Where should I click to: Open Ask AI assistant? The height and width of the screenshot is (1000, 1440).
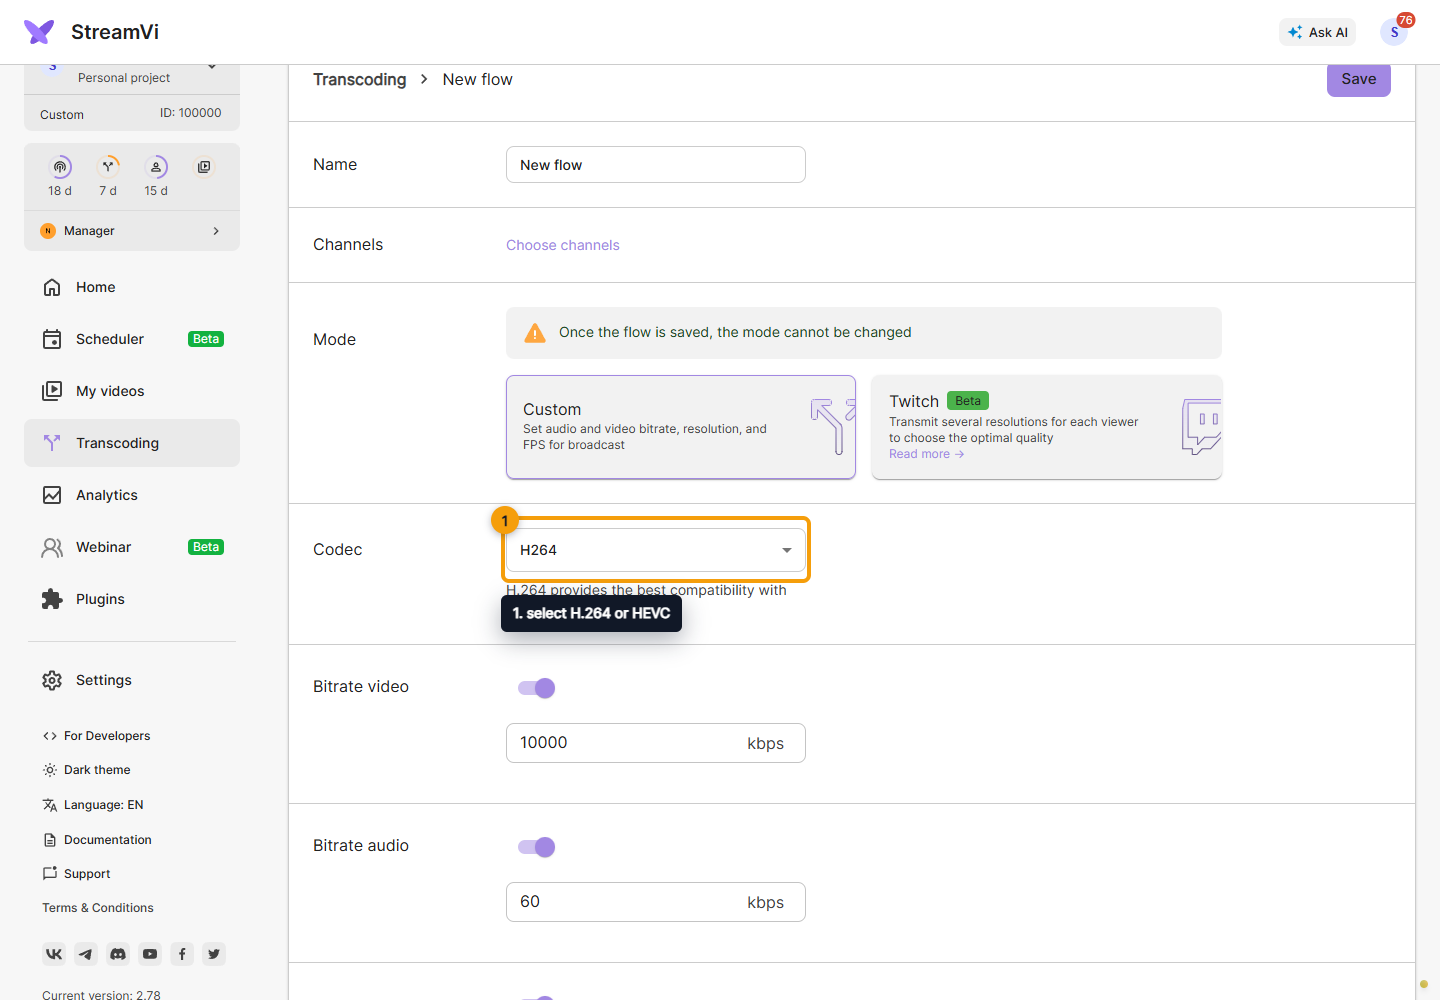(x=1318, y=32)
